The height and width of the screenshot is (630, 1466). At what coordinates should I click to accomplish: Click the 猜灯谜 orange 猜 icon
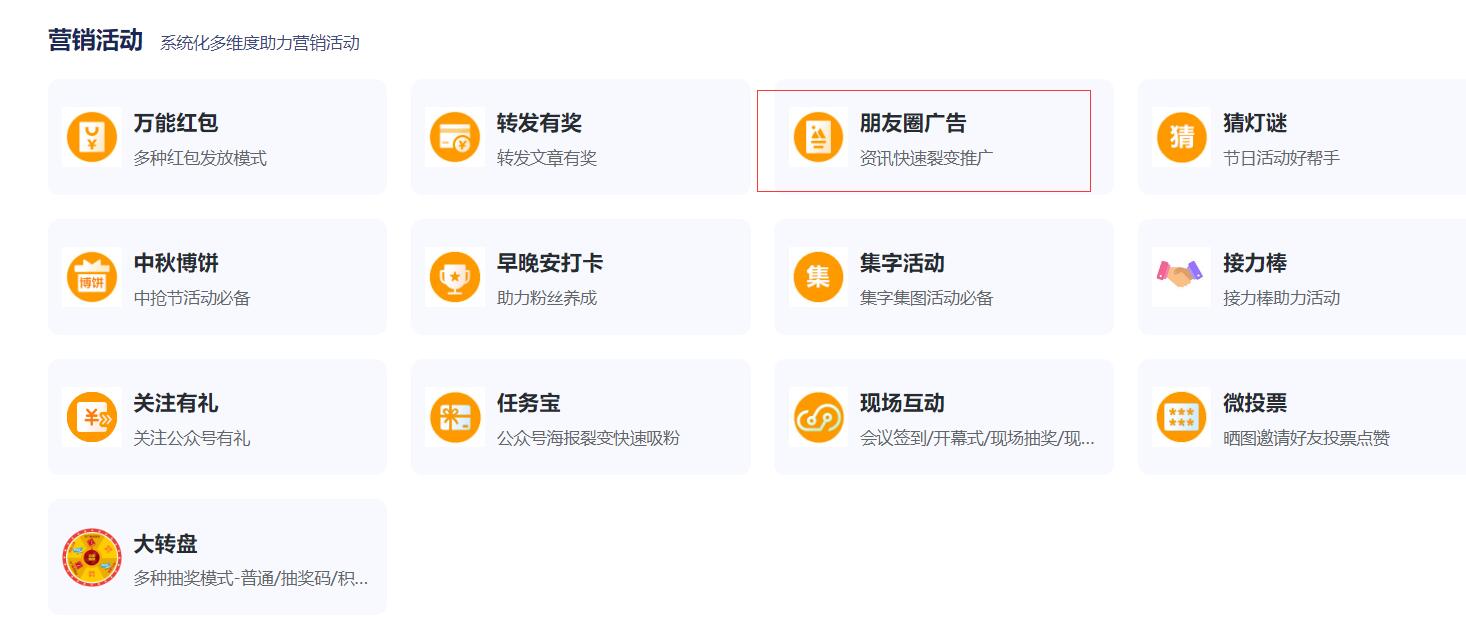[x=1181, y=137]
